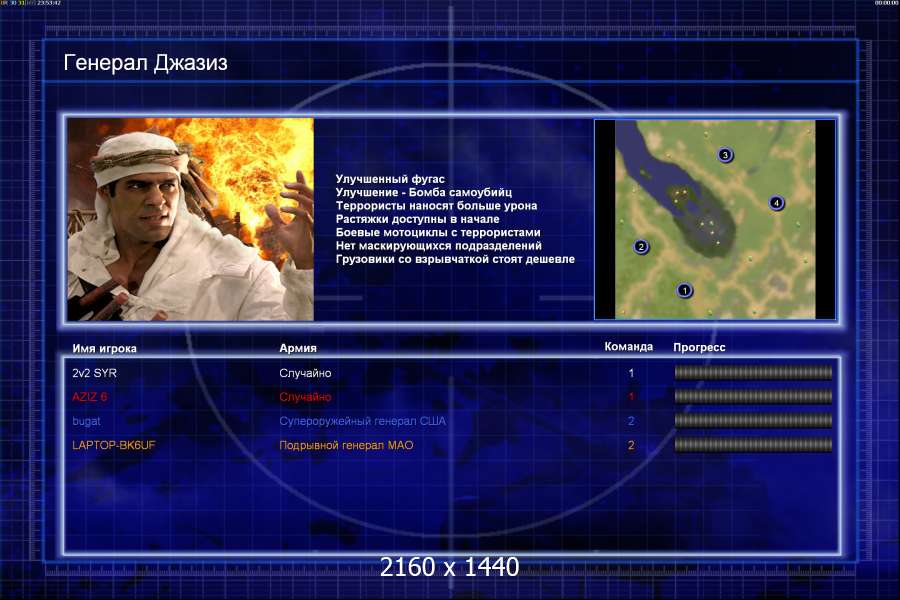Click the 'Армия' column header
The image size is (900, 600).
tap(298, 348)
